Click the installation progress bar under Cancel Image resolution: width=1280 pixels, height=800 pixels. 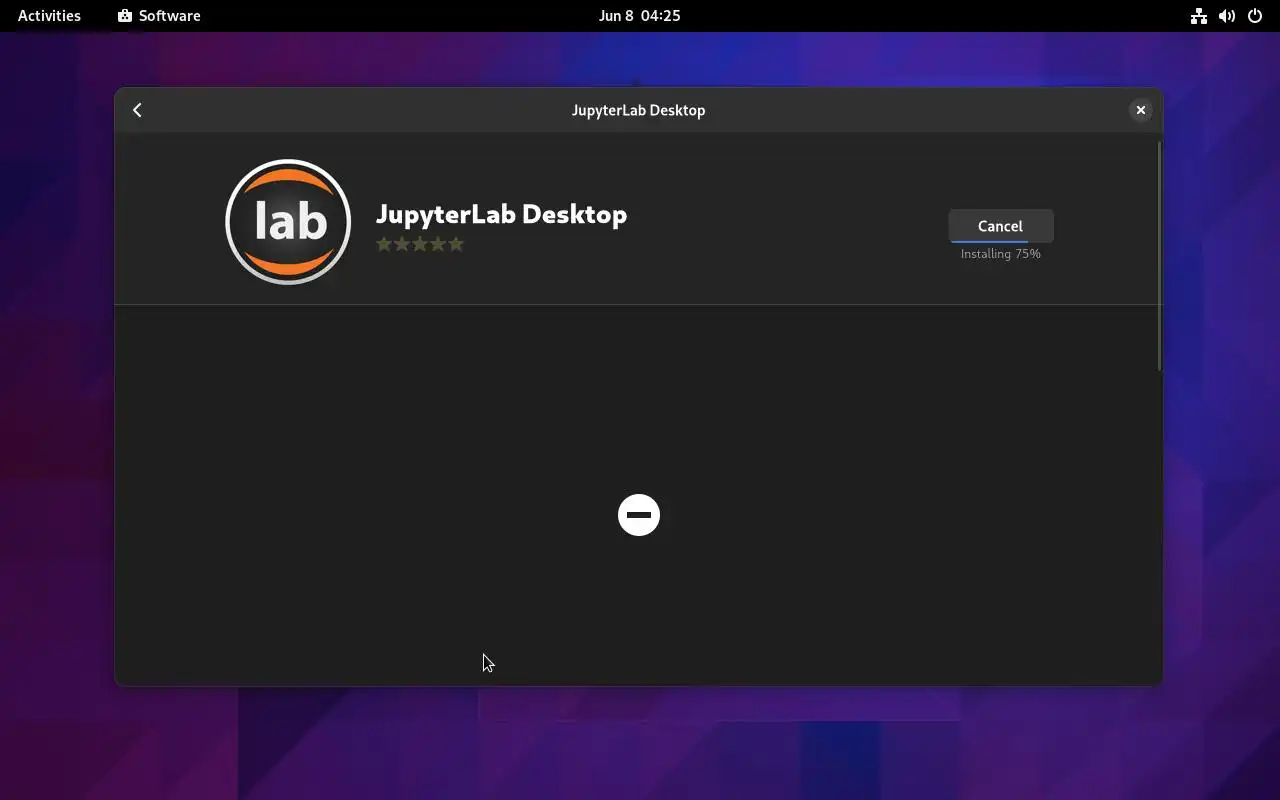(1000, 241)
